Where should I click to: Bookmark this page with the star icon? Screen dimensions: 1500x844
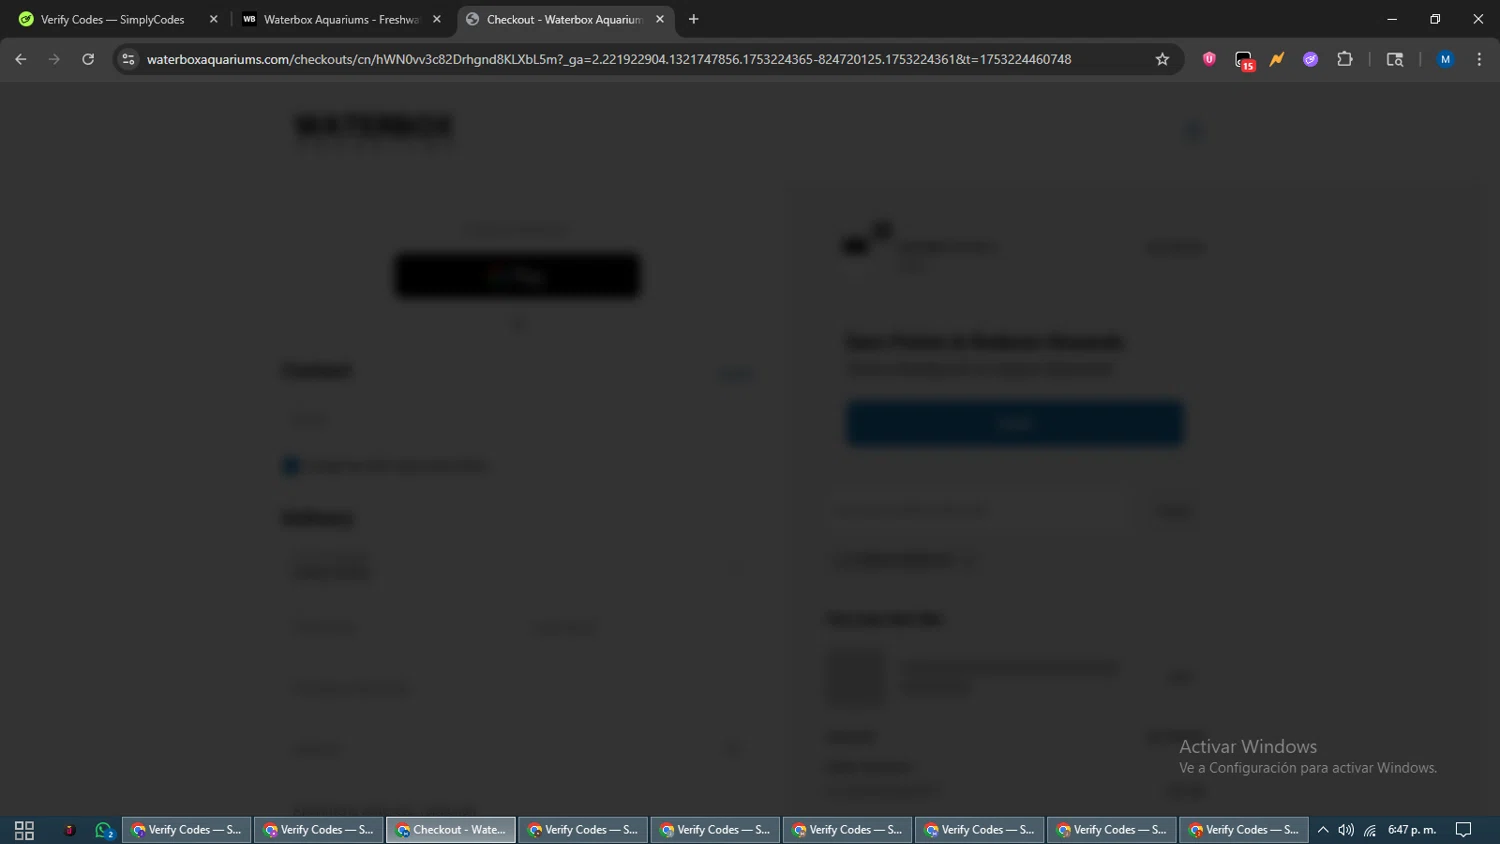[1162, 59]
